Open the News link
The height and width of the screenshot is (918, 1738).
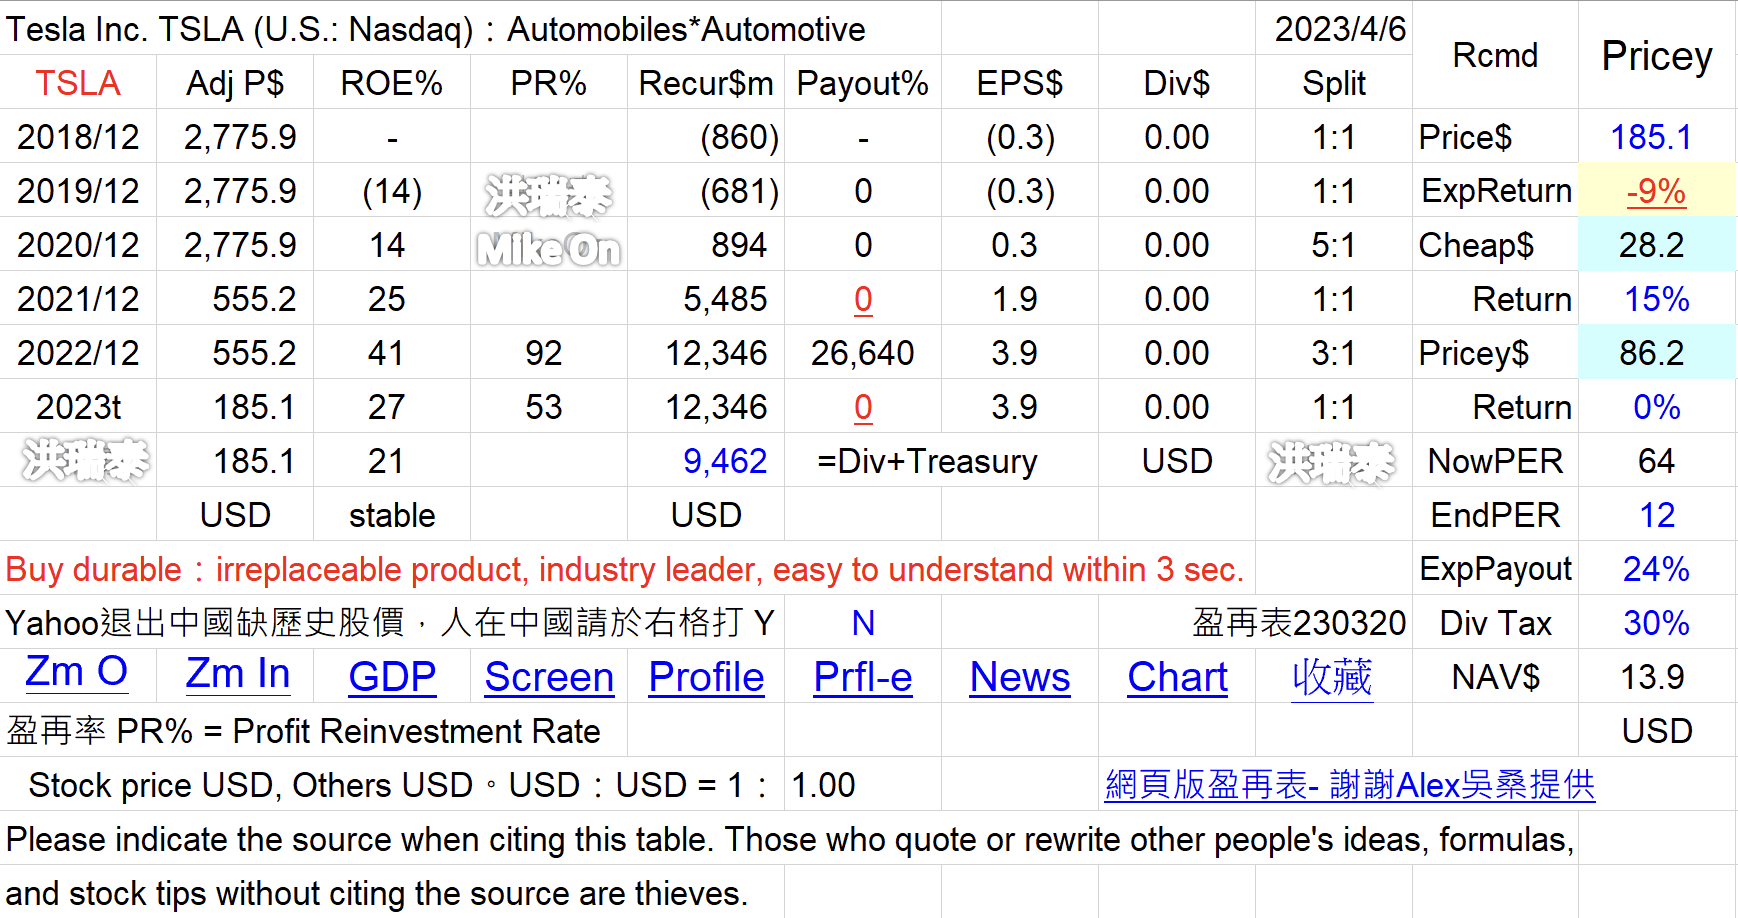1020,677
